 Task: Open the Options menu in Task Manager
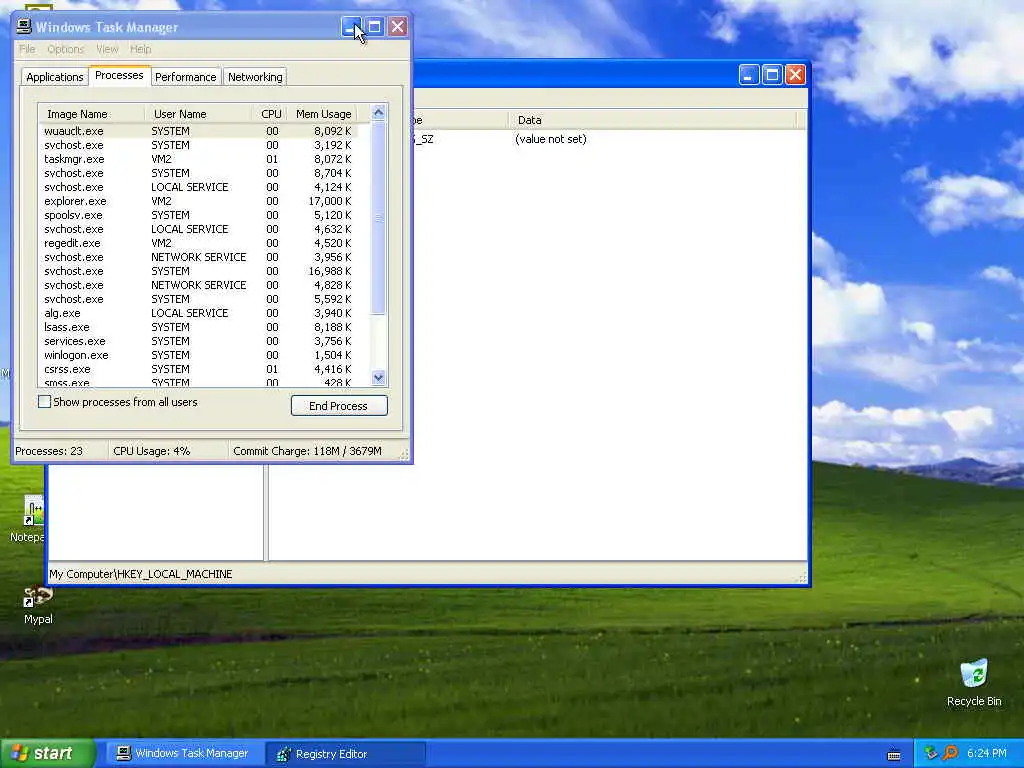[x=65, y=49]
